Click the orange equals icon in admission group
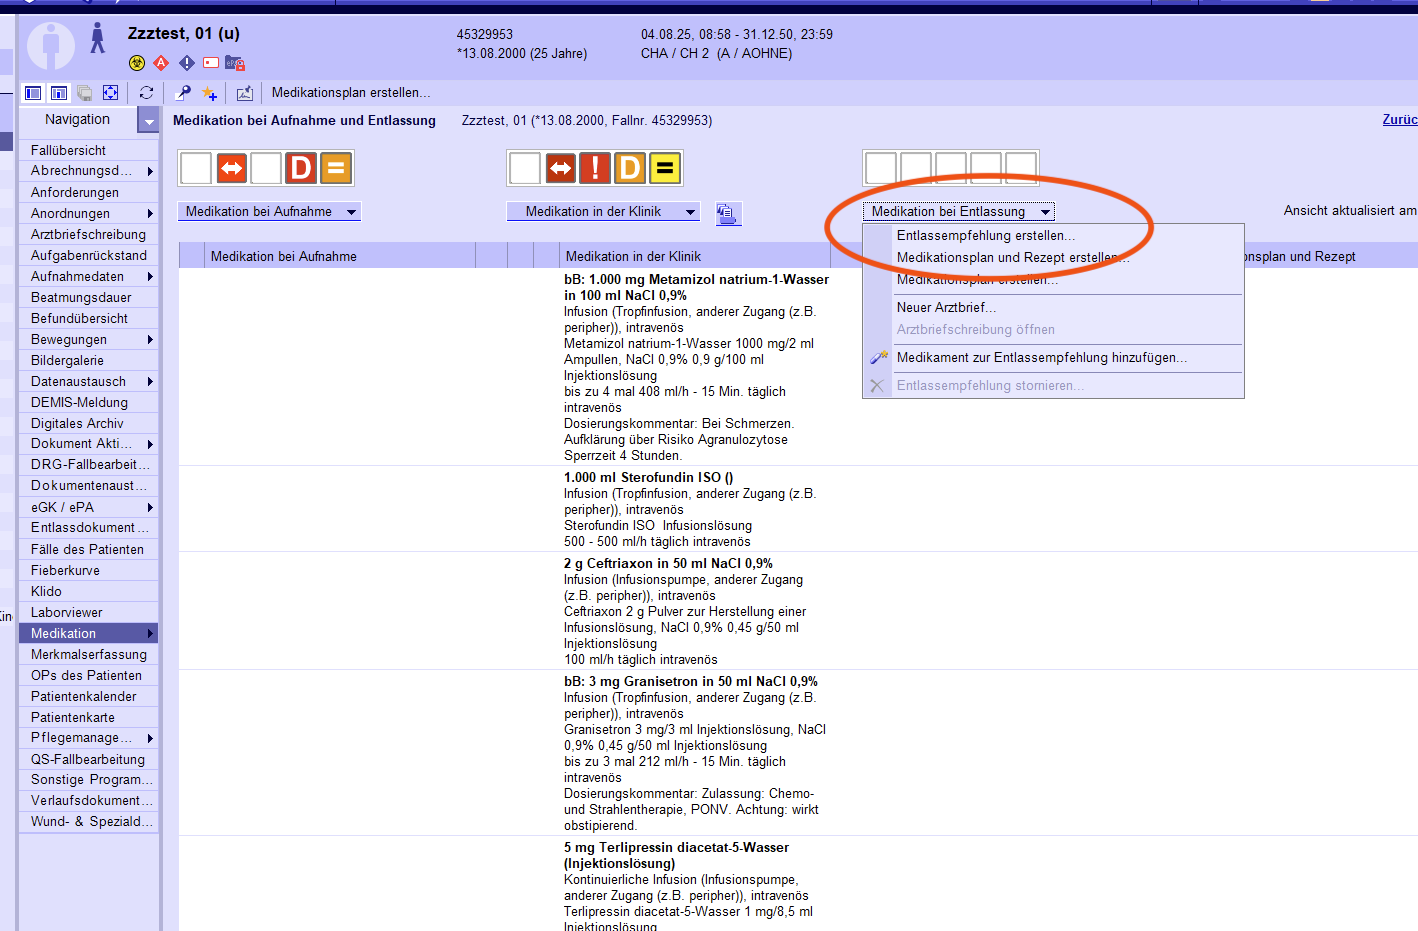Screen dimensions: 1418x931 click(336, 168)
